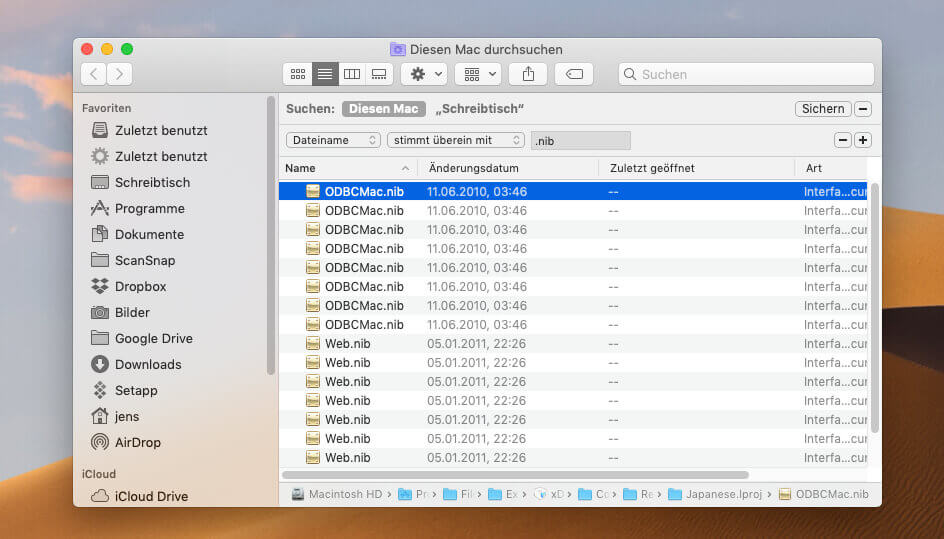Switch to icon view
Image resolution: width=944 pixels, height=539 pixels.
coord(297,74)
